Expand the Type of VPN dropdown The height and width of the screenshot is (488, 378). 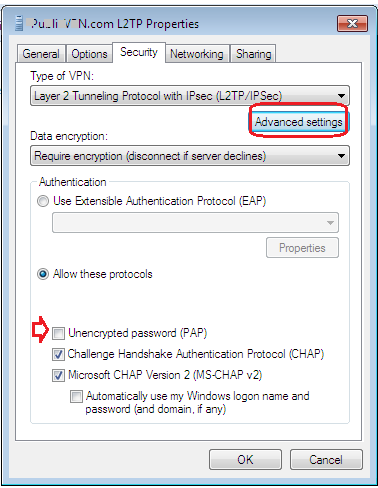point(190,96)
